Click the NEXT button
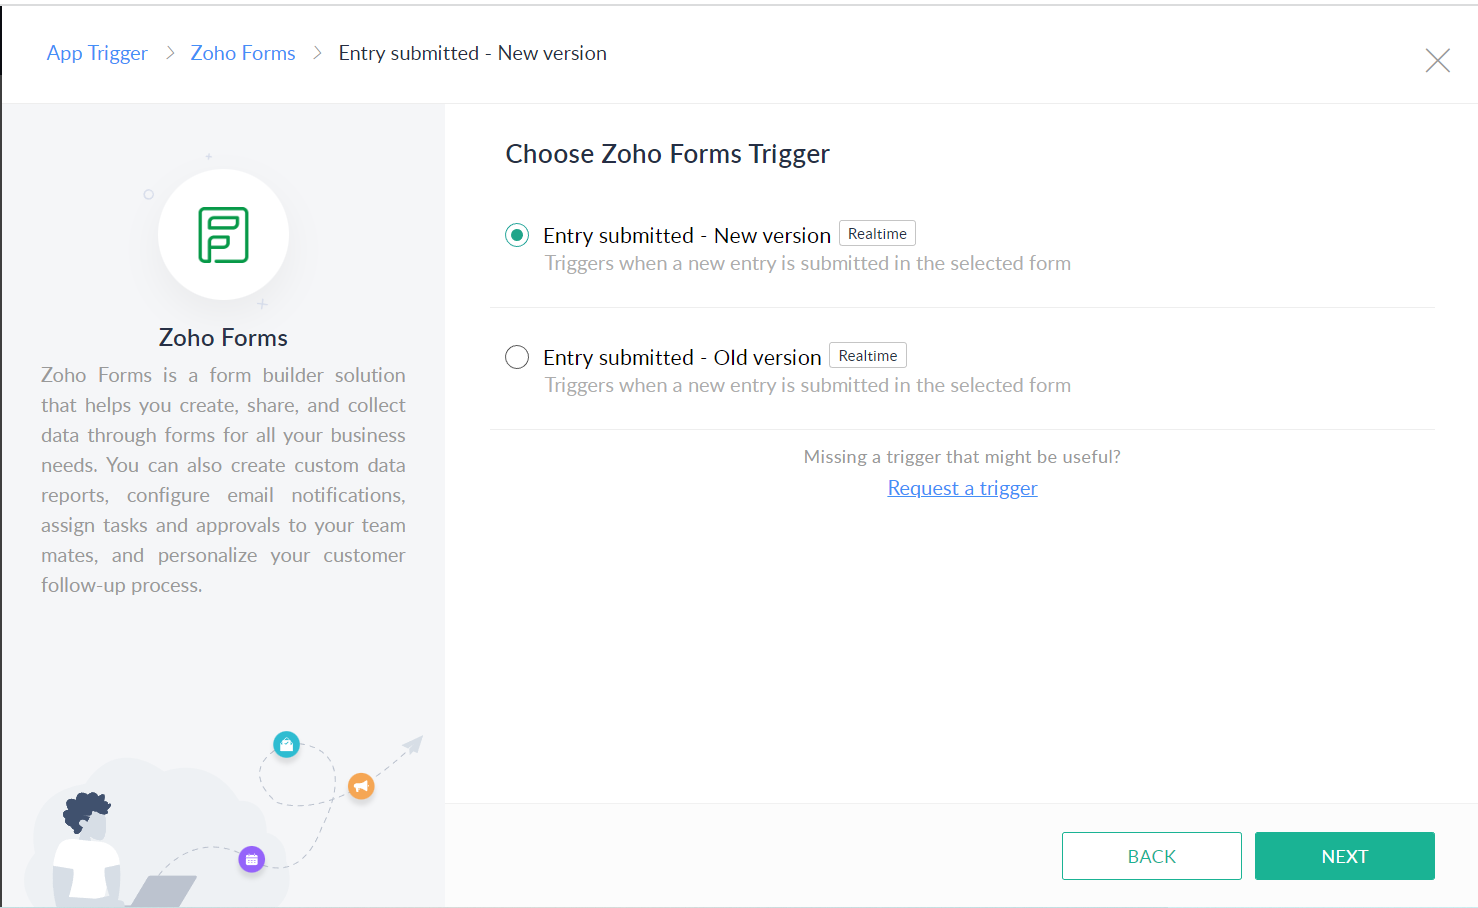Viewport: 1478px width, 908px height. point(1345,856)
